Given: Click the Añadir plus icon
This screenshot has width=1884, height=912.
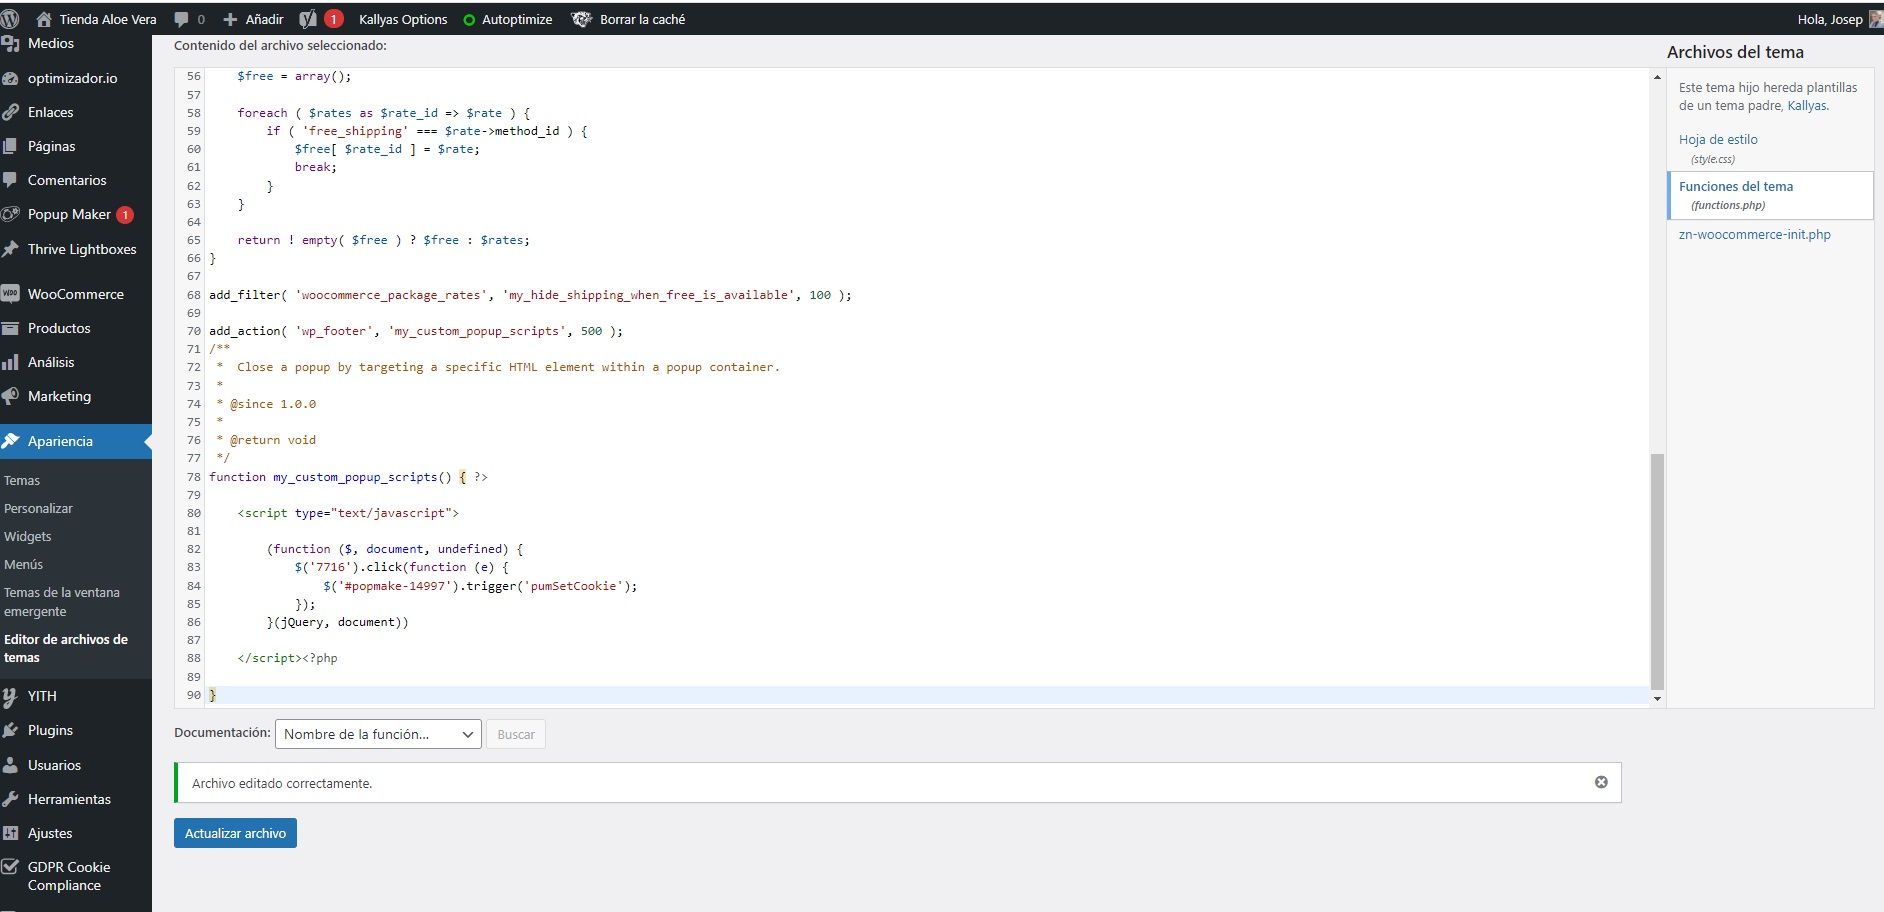Looking at the screenshot, I should [230, 19].
